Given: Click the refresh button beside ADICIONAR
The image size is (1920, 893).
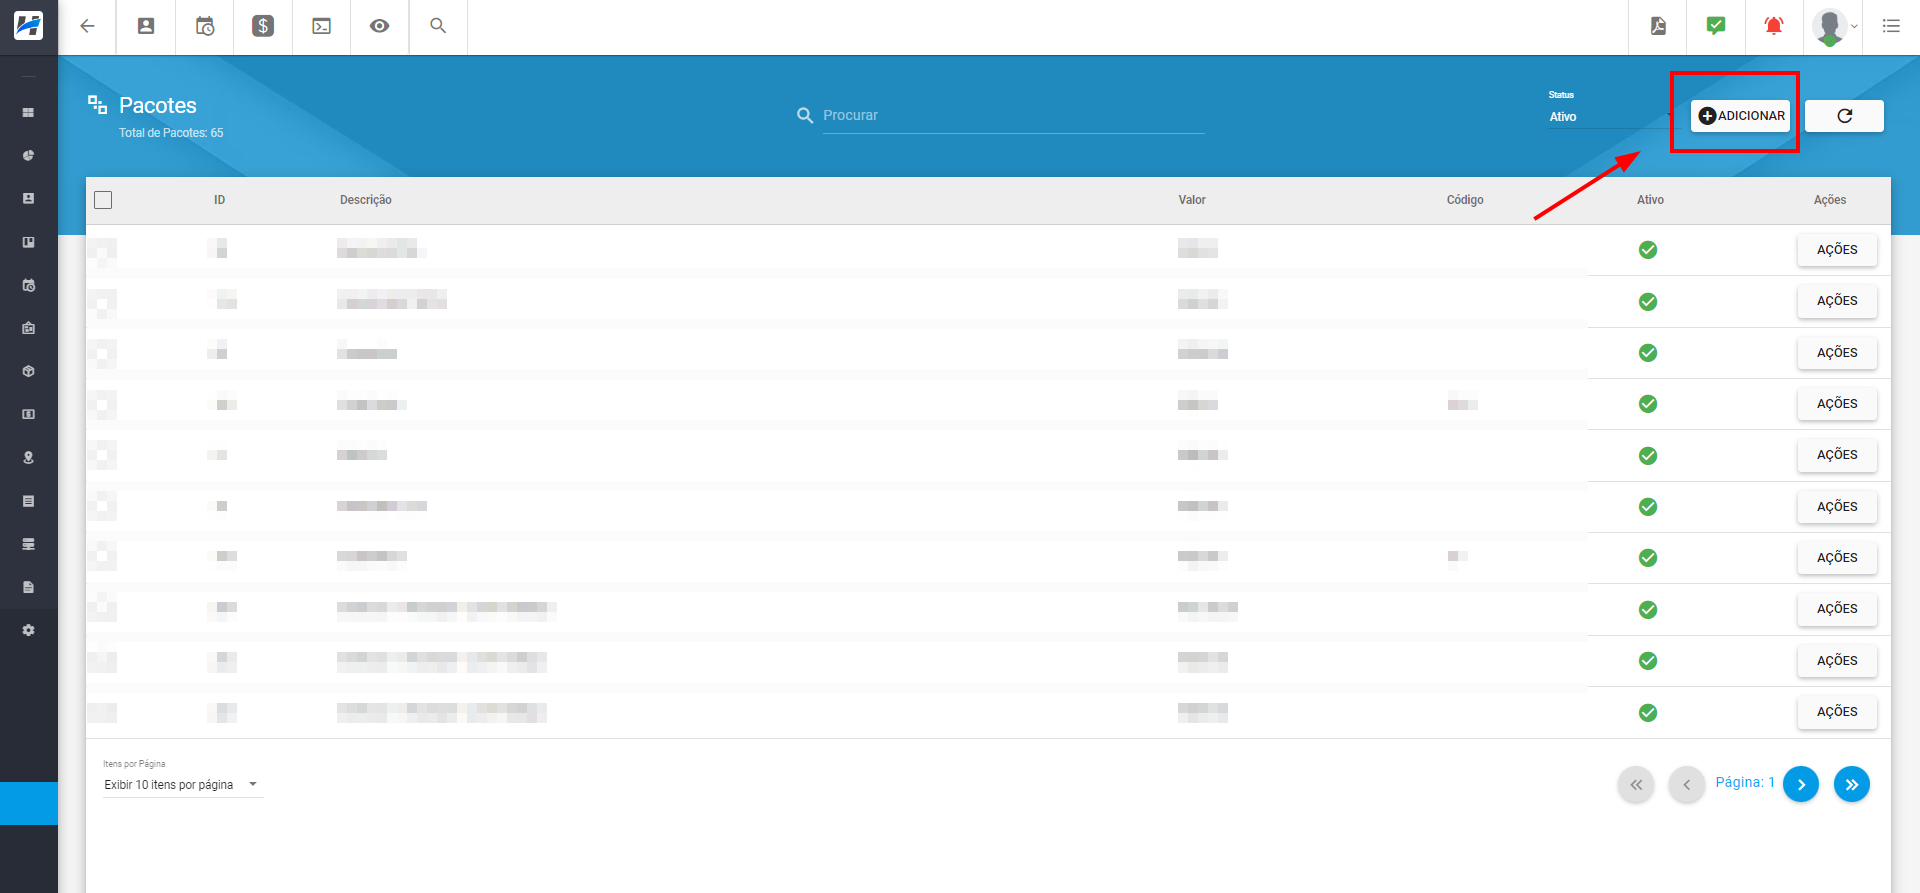Looking at the screenshot, I should coord(1844,116).
